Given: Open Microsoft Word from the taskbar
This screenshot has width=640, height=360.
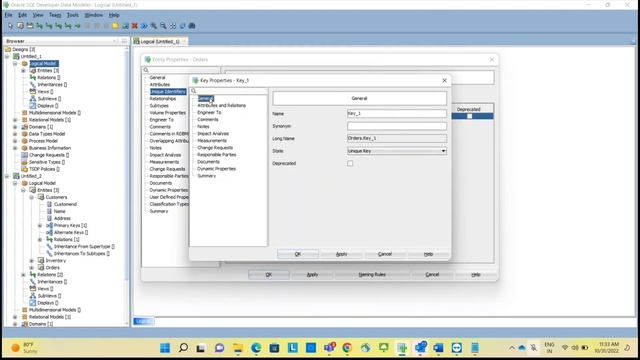Looking at the screenshot, I should pyautogui.click(x=438, y=348).
